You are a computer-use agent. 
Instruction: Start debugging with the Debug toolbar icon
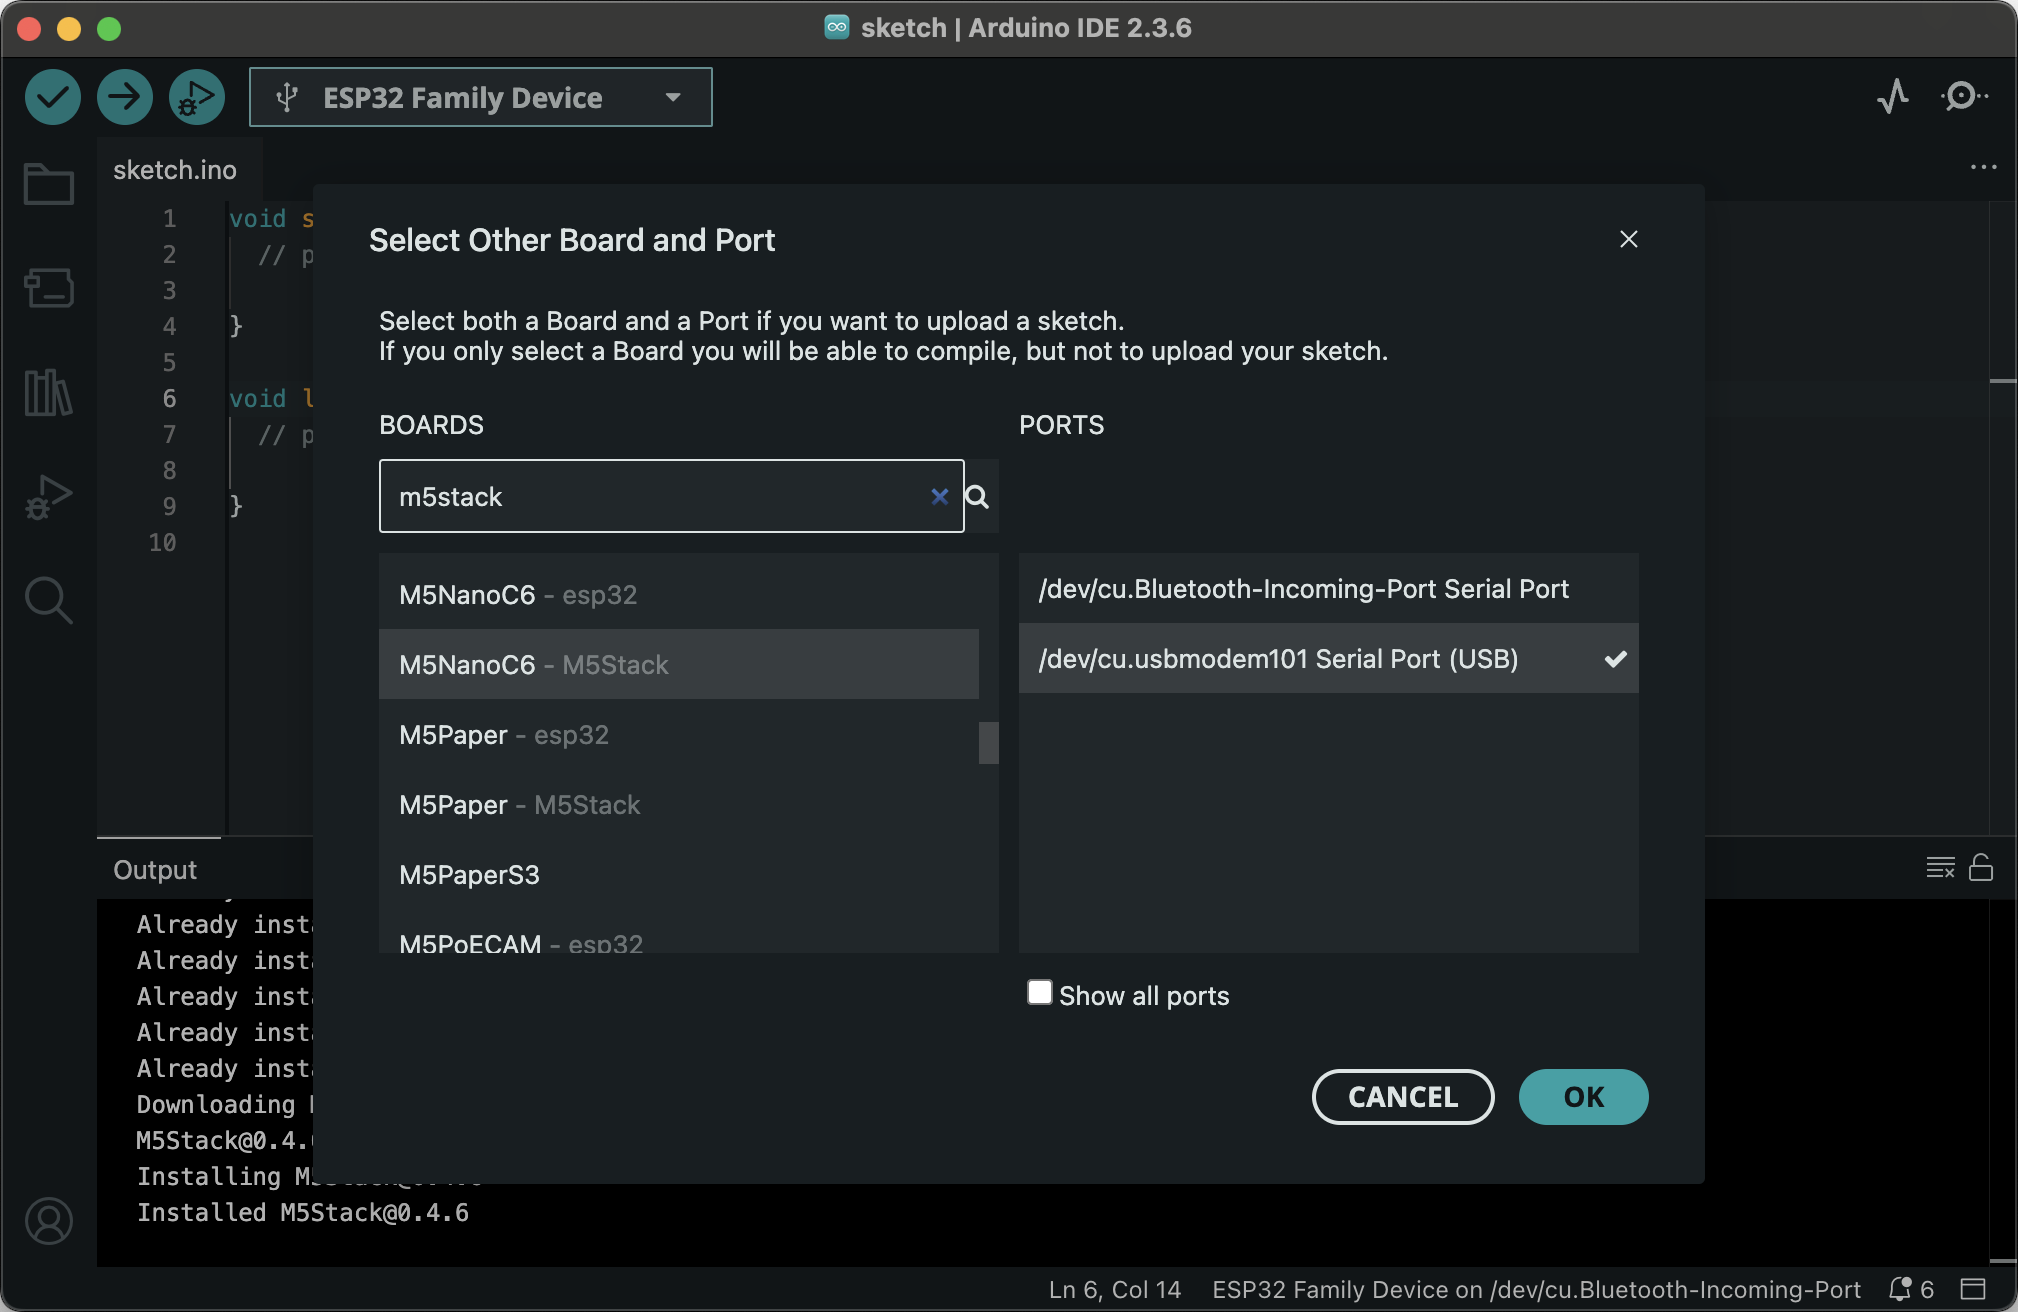tap(196, 97)
